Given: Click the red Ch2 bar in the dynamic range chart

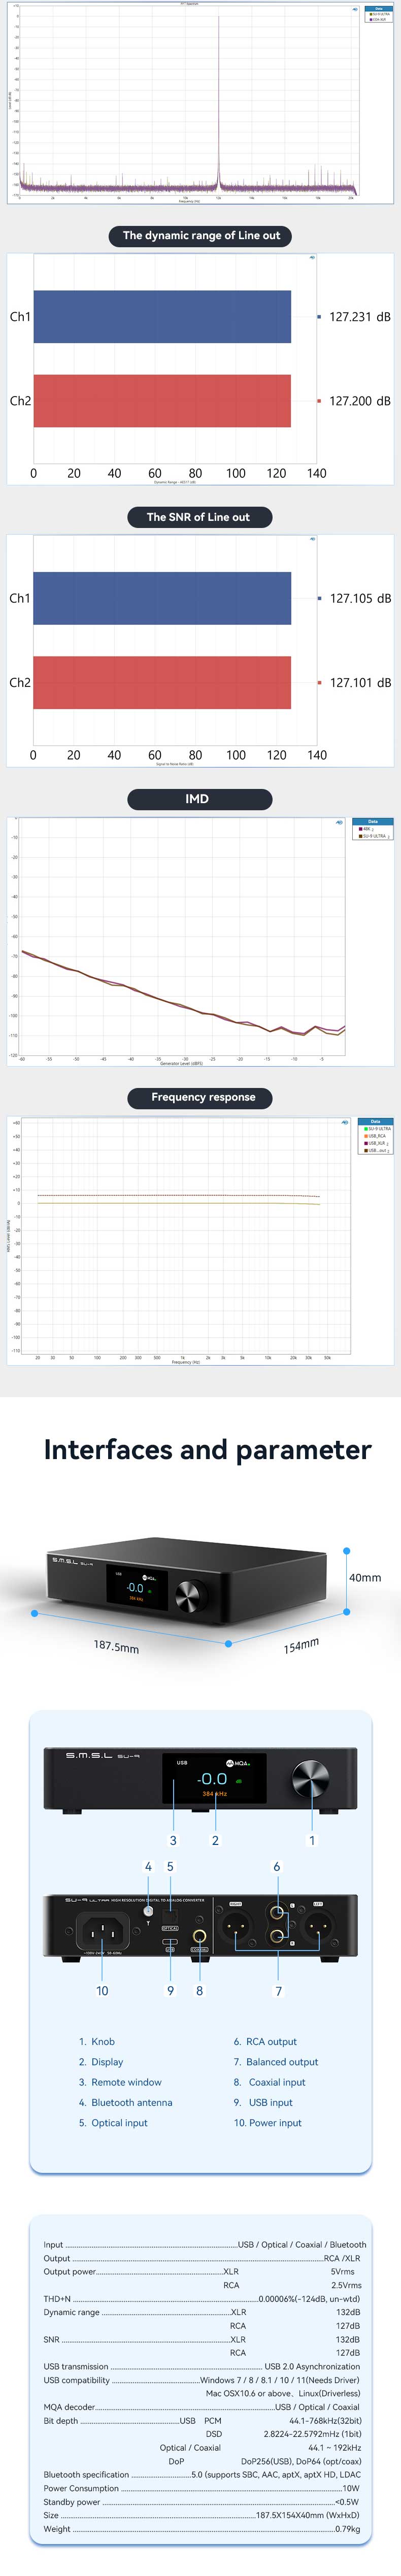Looking at the screenshot, I should tap(162, 401).
